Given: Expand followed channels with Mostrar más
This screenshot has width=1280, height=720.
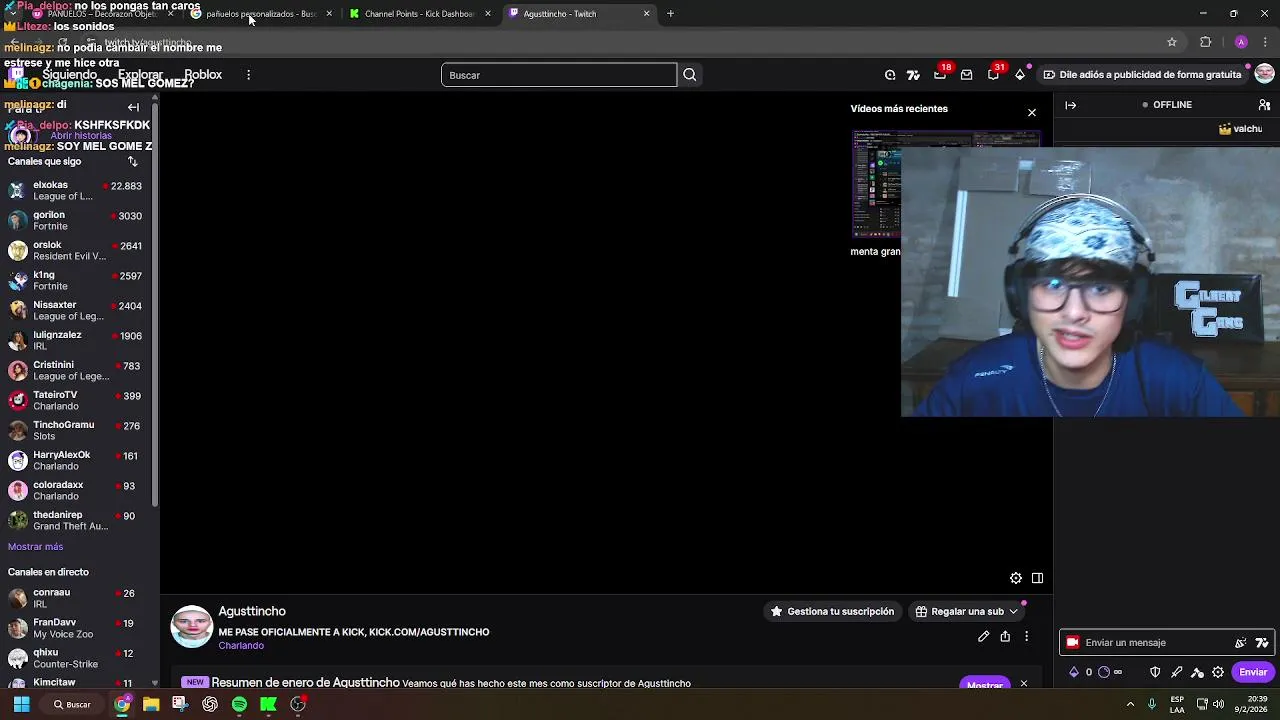Looking at the screenshot, I should [35, 547].
